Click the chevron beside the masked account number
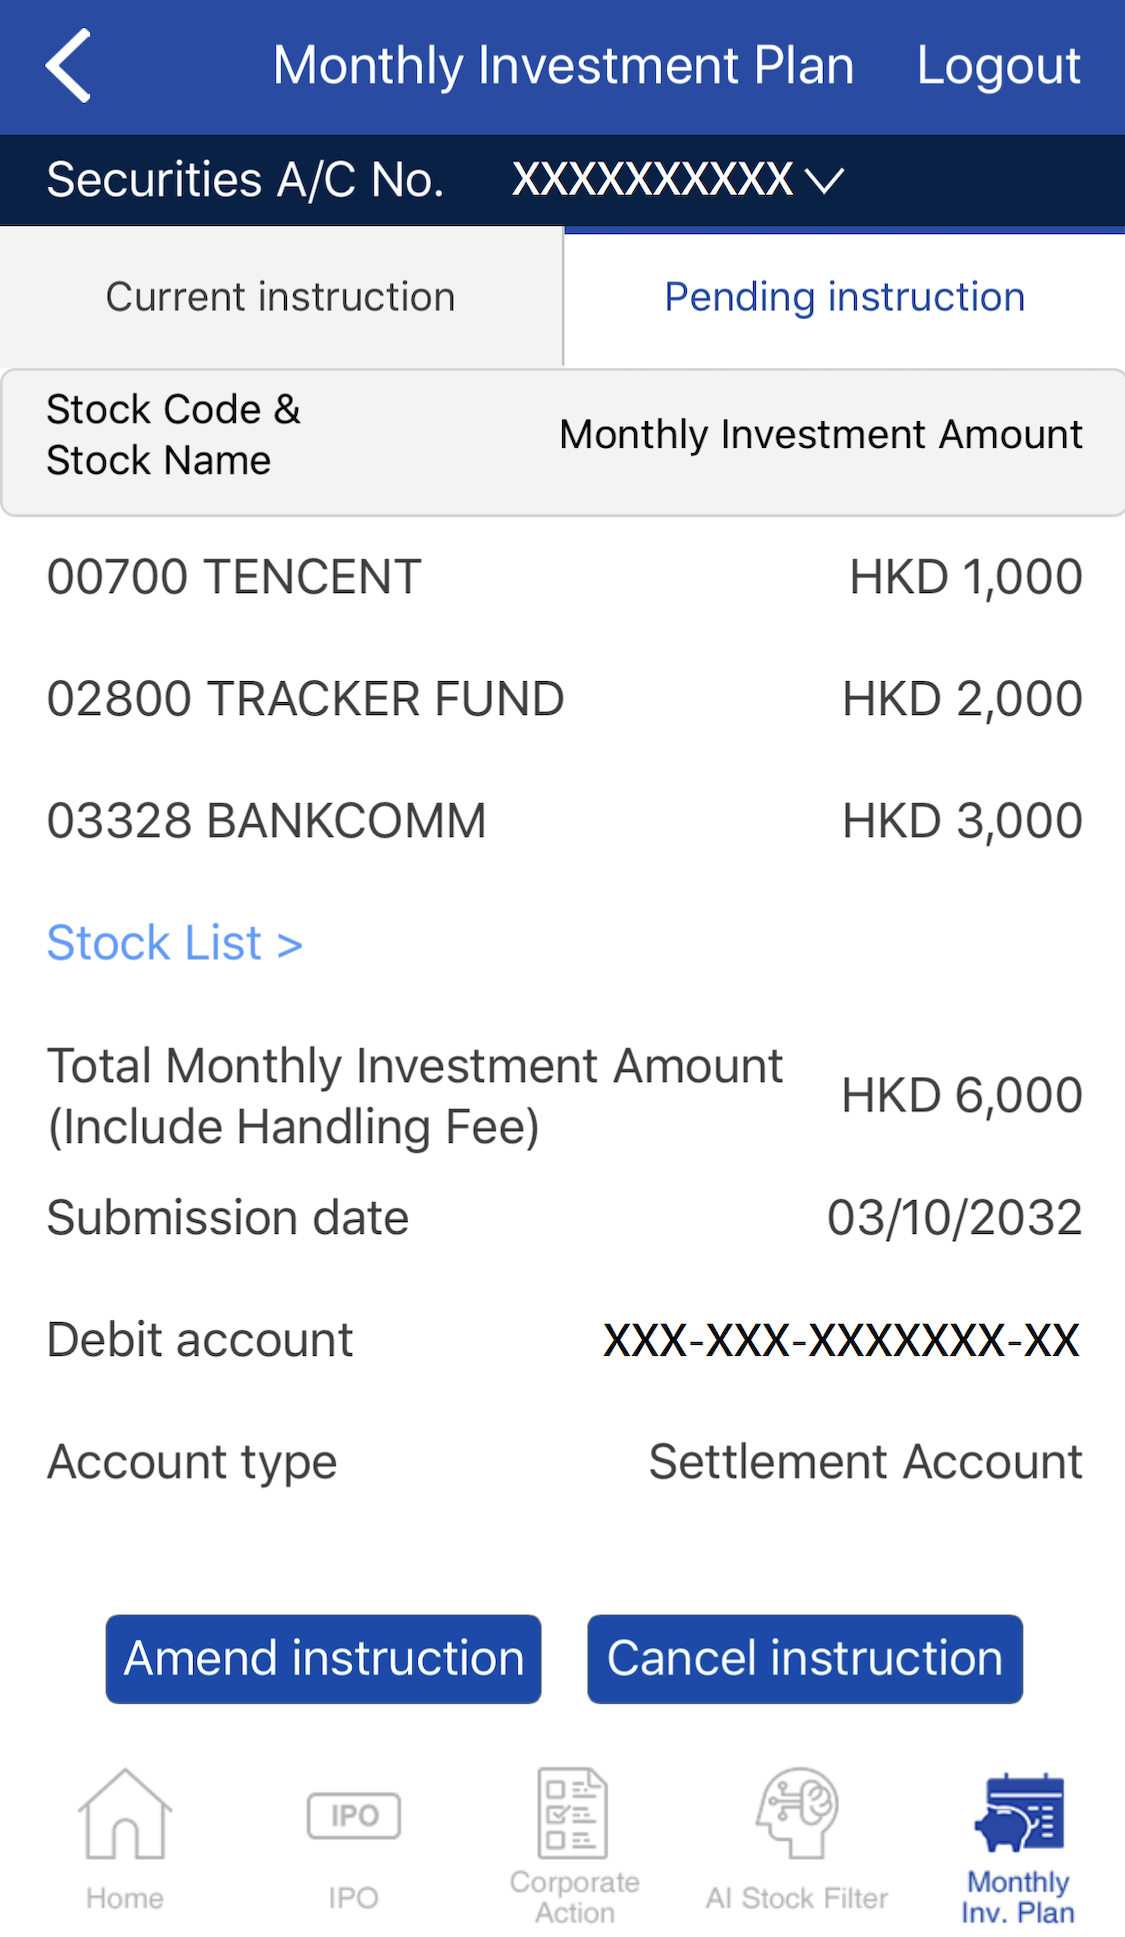This screenshot has width=1125, height=1937. [x=825, y=181]
